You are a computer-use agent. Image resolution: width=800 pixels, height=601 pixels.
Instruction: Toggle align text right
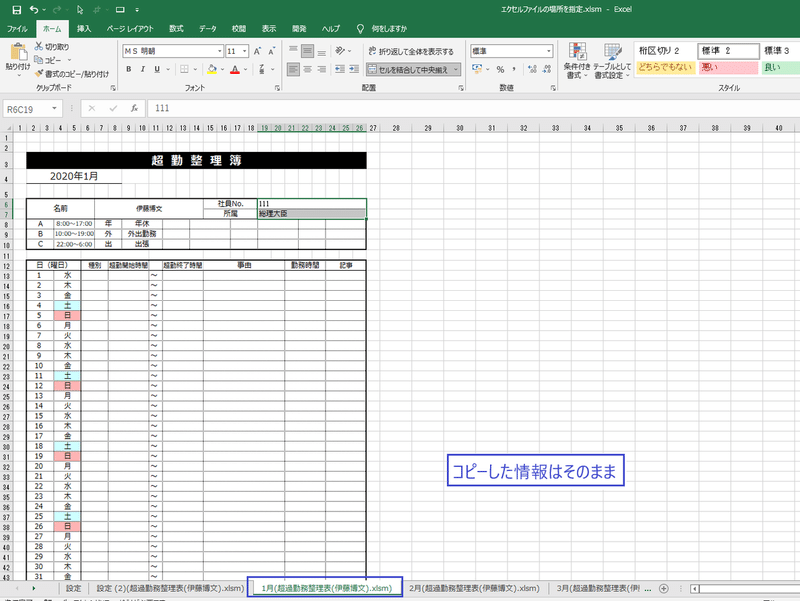pos(321,69)
